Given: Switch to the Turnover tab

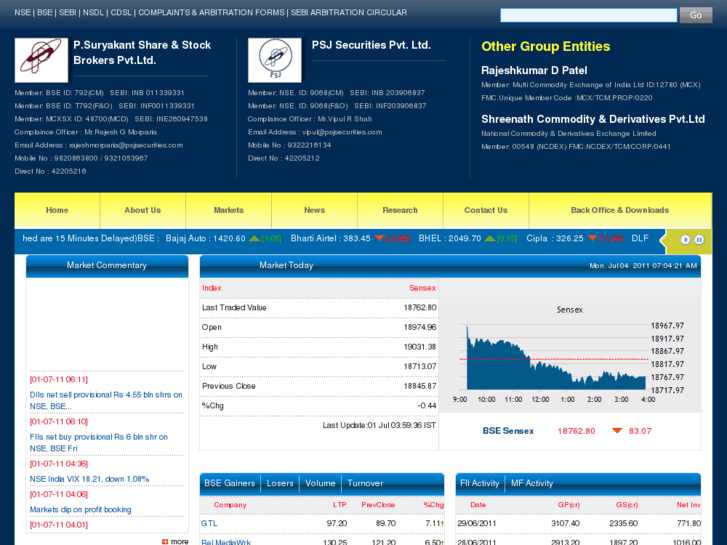Looking at the screenshot, I should [x=365, y=483].
